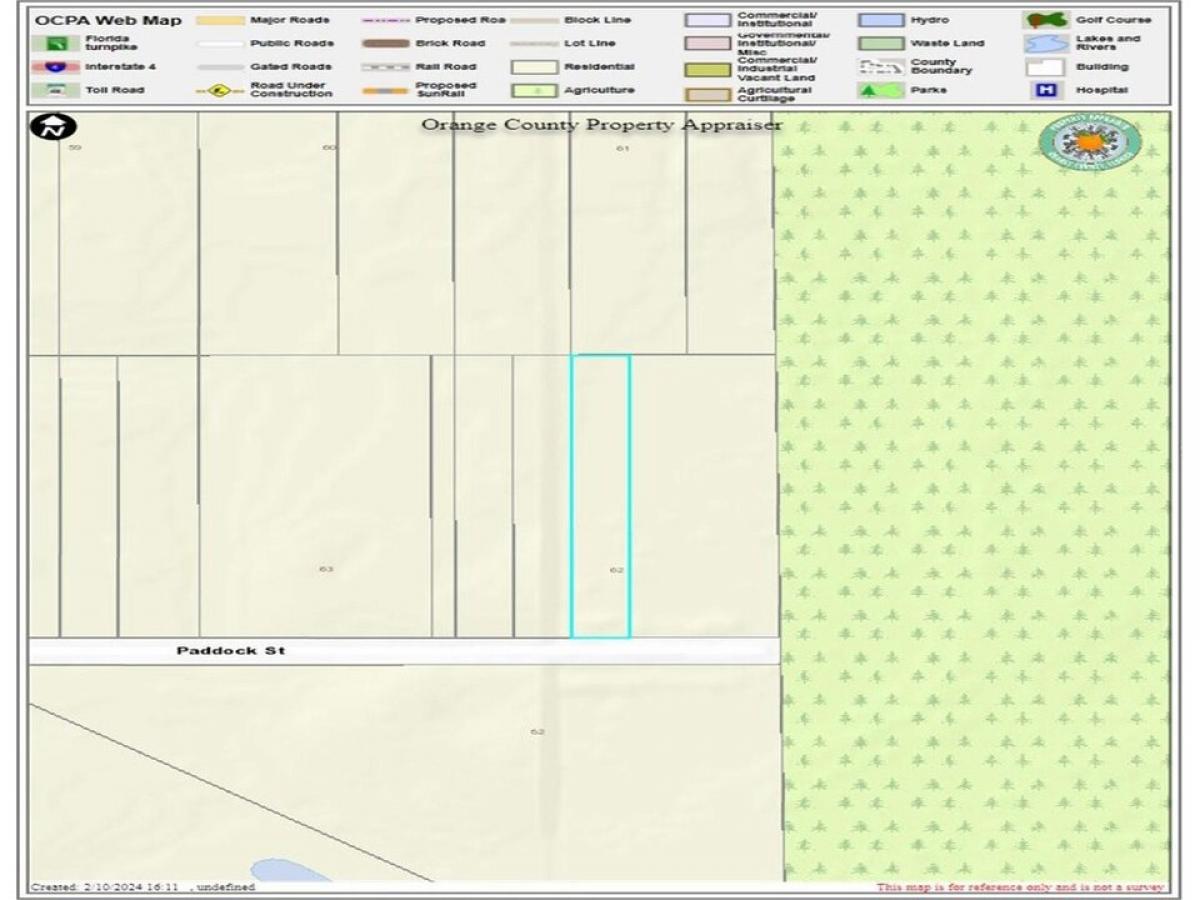The height and width of the screenshot is (900, 1200).
Task: Click the north arrow compass icon
Action: pyautogui.click(x=53, y=128)
